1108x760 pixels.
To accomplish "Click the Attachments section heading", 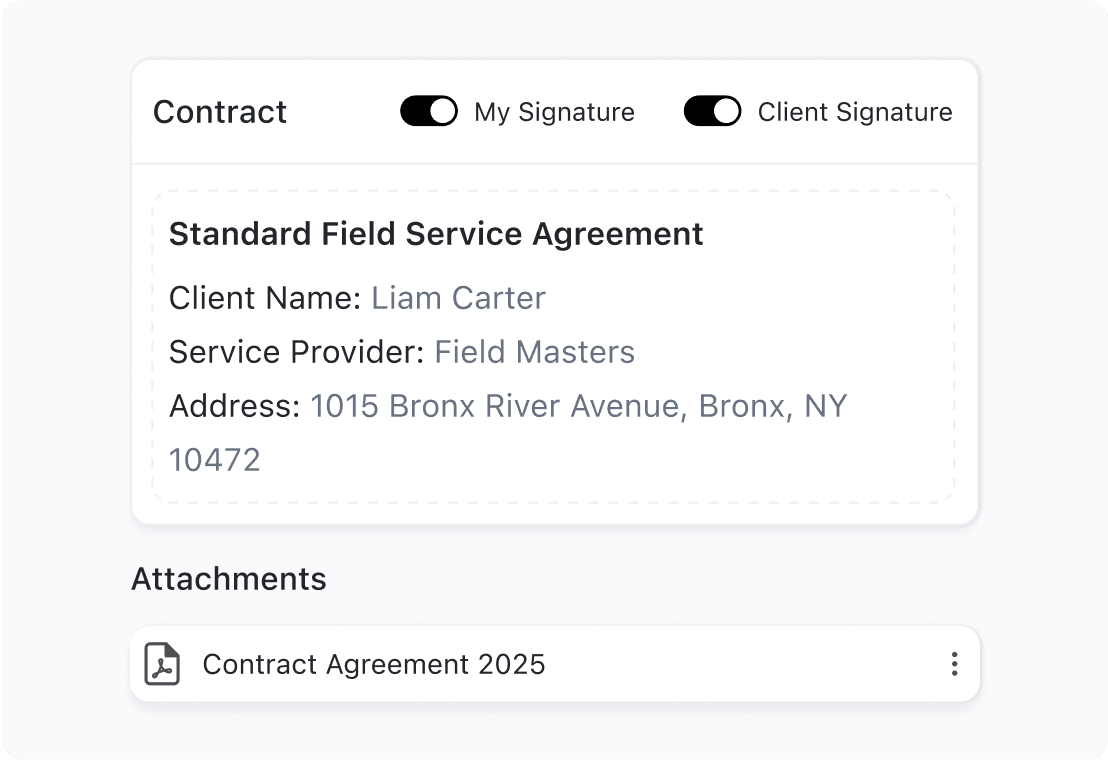I will pyautogui.click(x=228, y=578).
